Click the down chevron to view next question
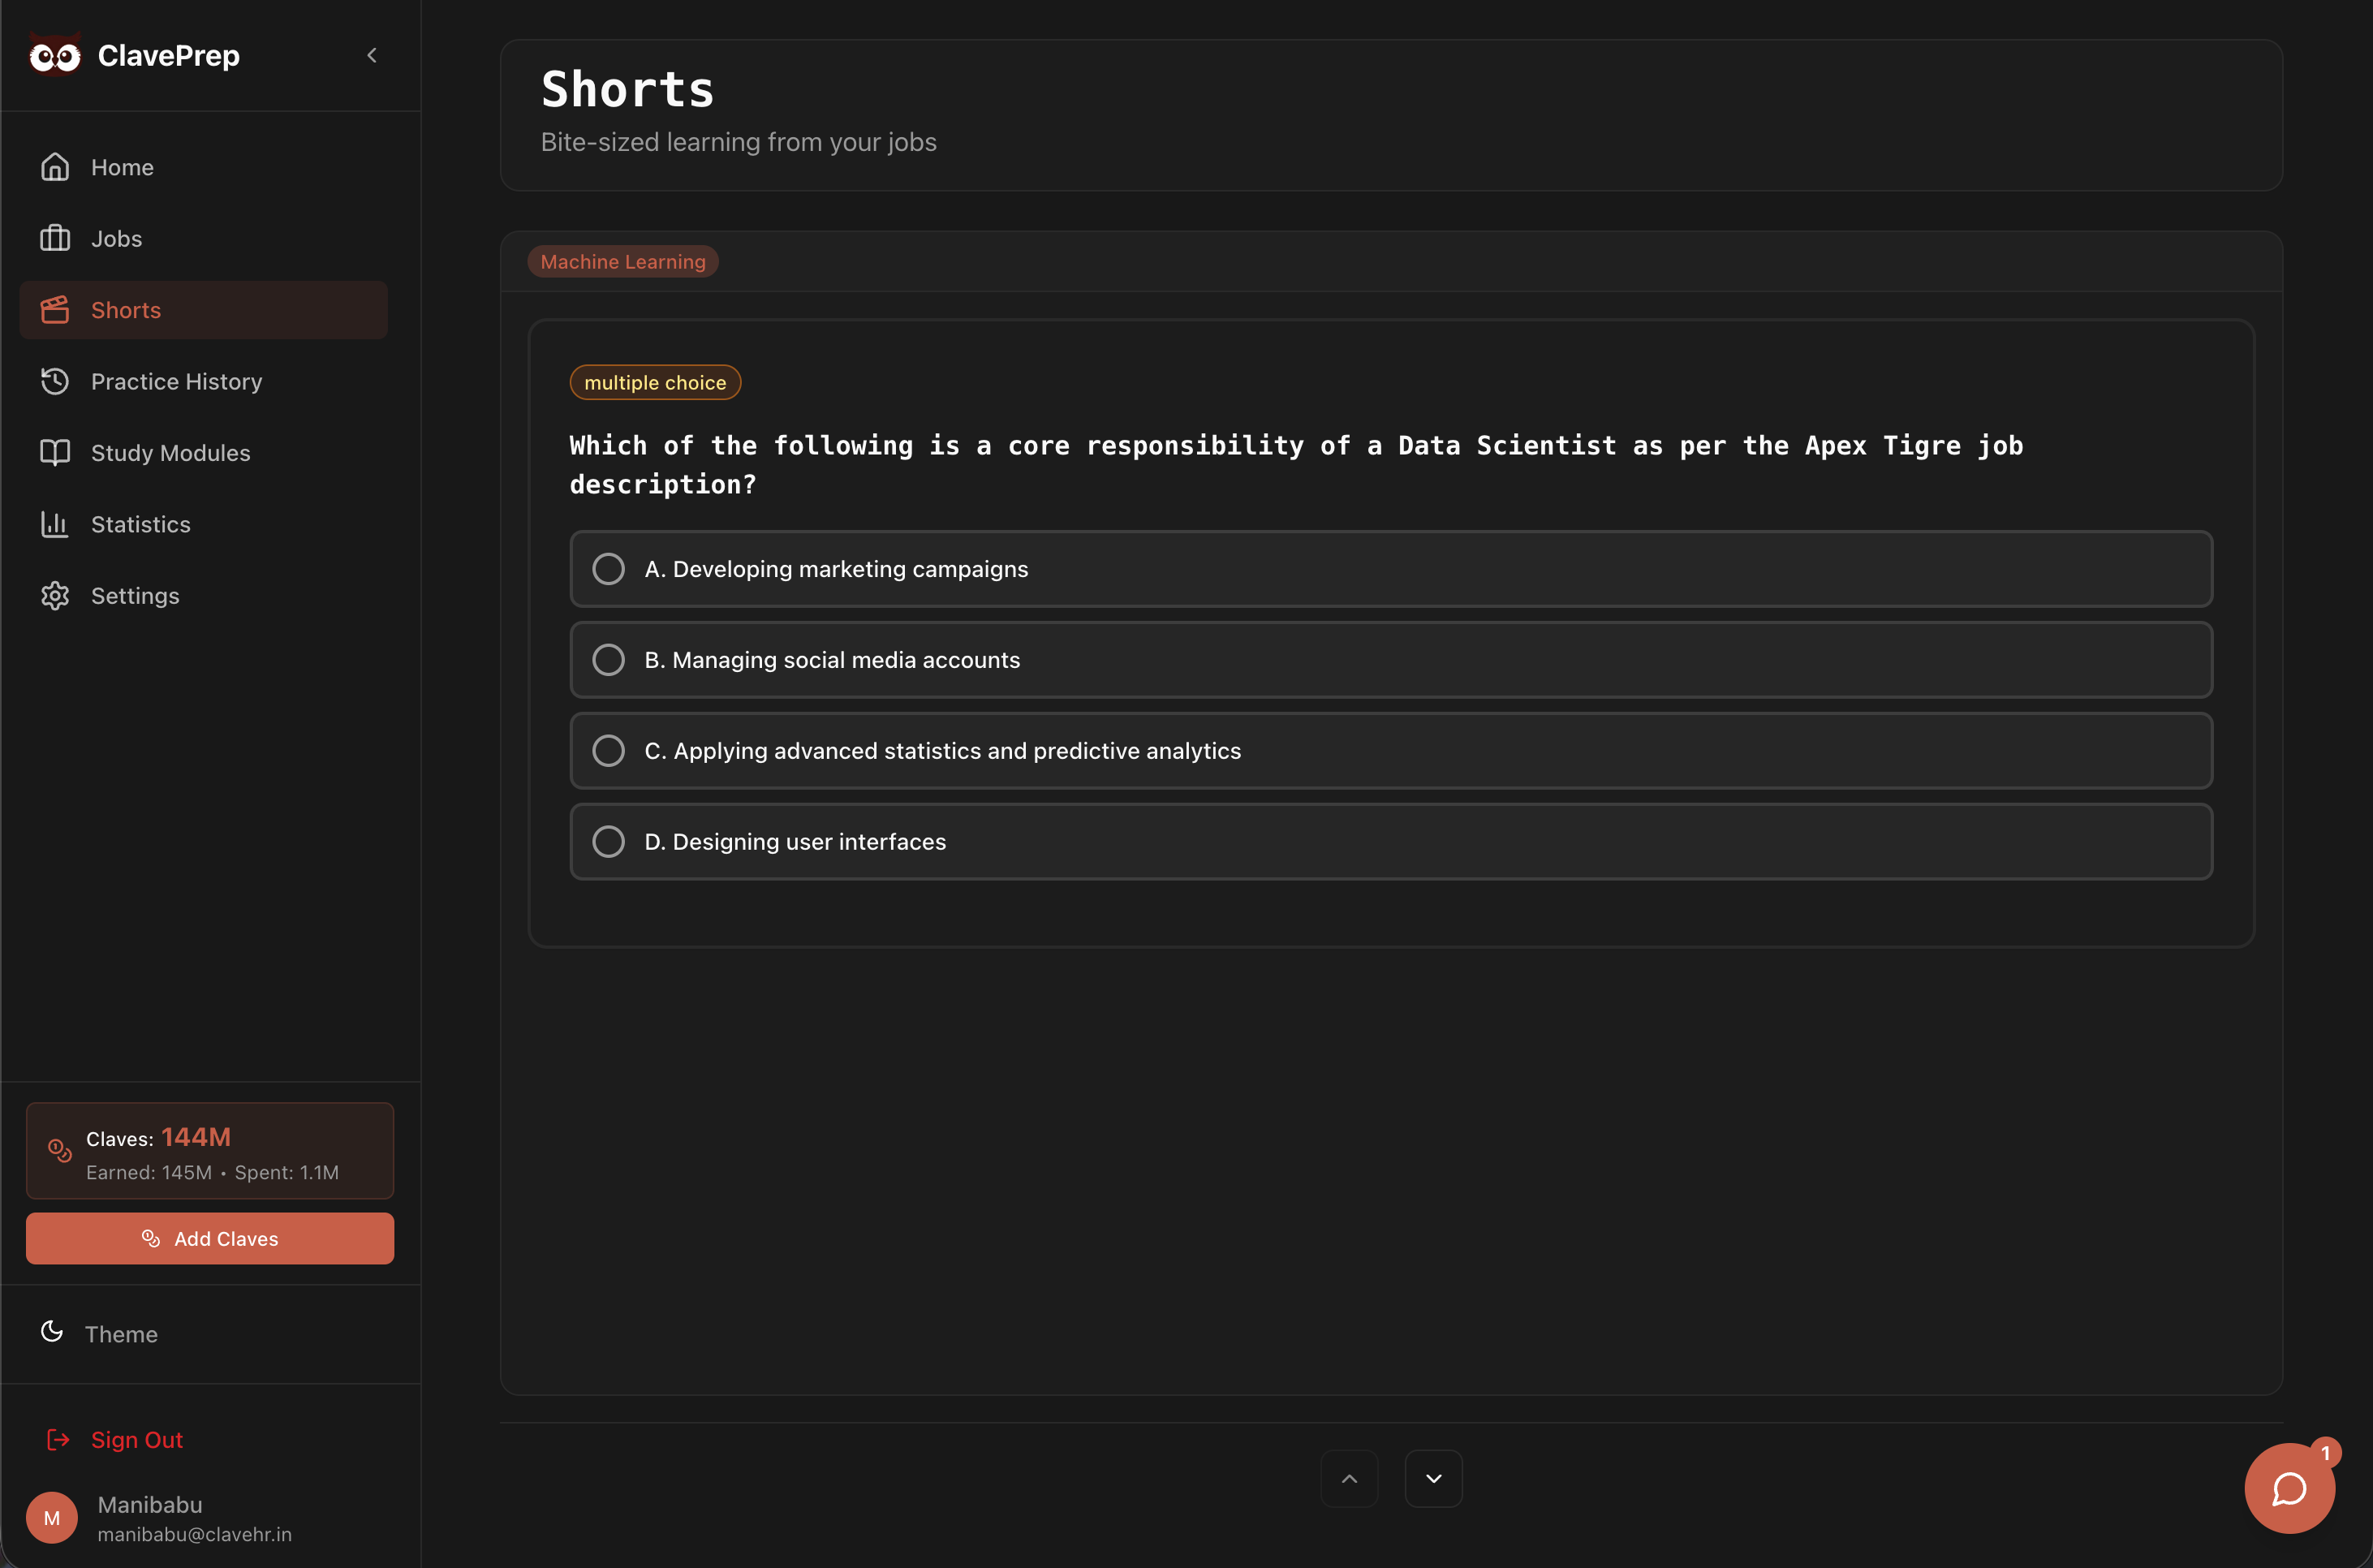This screenshot has width=2373, height=1568. coord(1433,1477)
